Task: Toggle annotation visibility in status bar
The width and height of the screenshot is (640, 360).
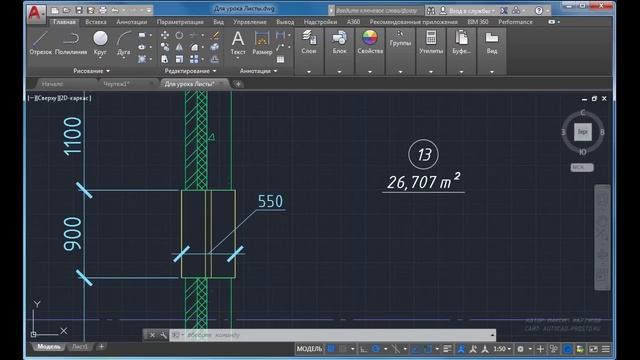Action: pyautogui.click(x=461, y=349)
